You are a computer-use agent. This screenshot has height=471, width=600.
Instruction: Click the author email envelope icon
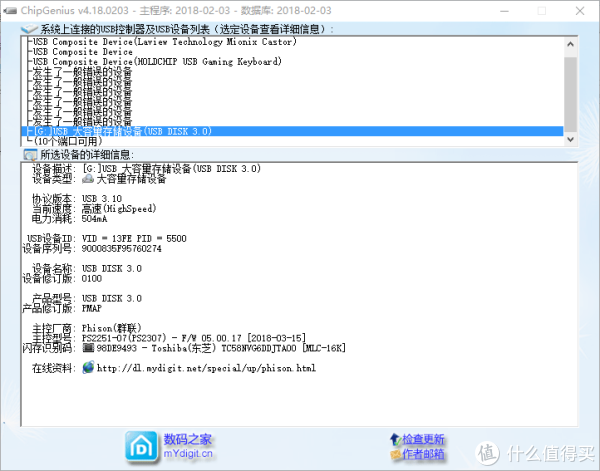tap(396, 455)
